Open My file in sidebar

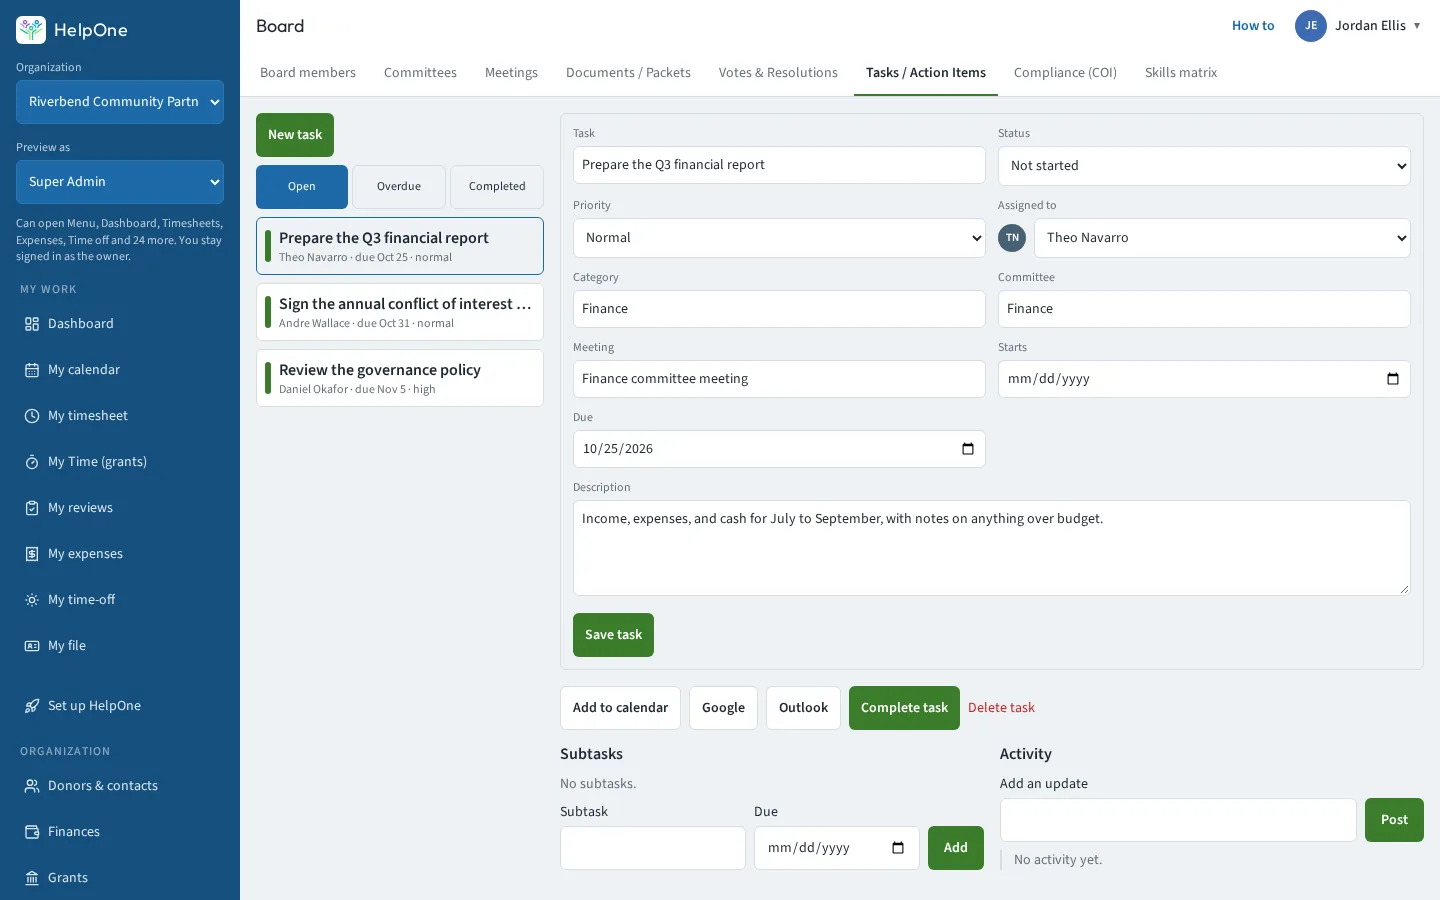[x=120, y=646]
